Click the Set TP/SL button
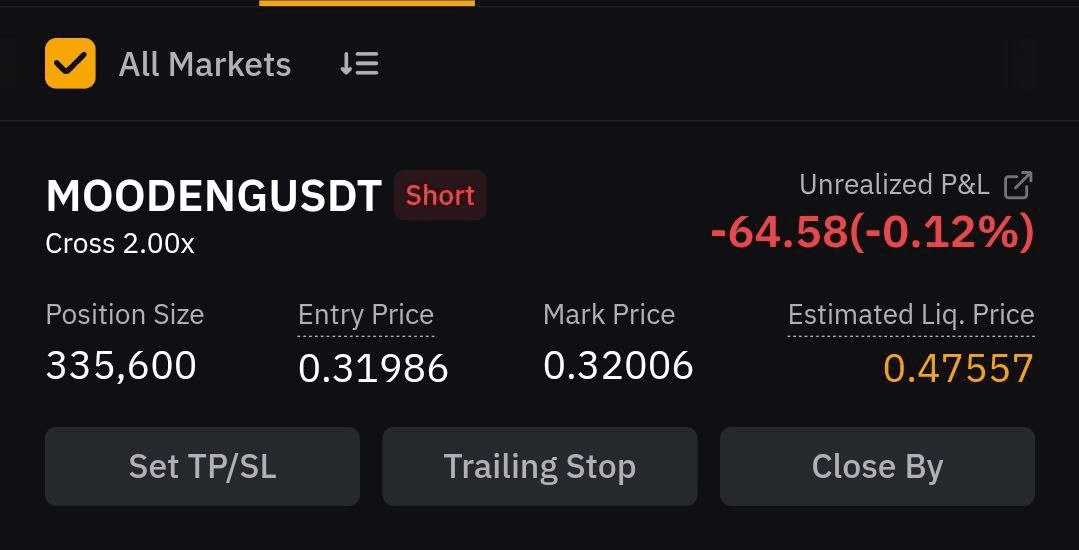Viewport: 1079px width, 550px height. click(202, 467)
